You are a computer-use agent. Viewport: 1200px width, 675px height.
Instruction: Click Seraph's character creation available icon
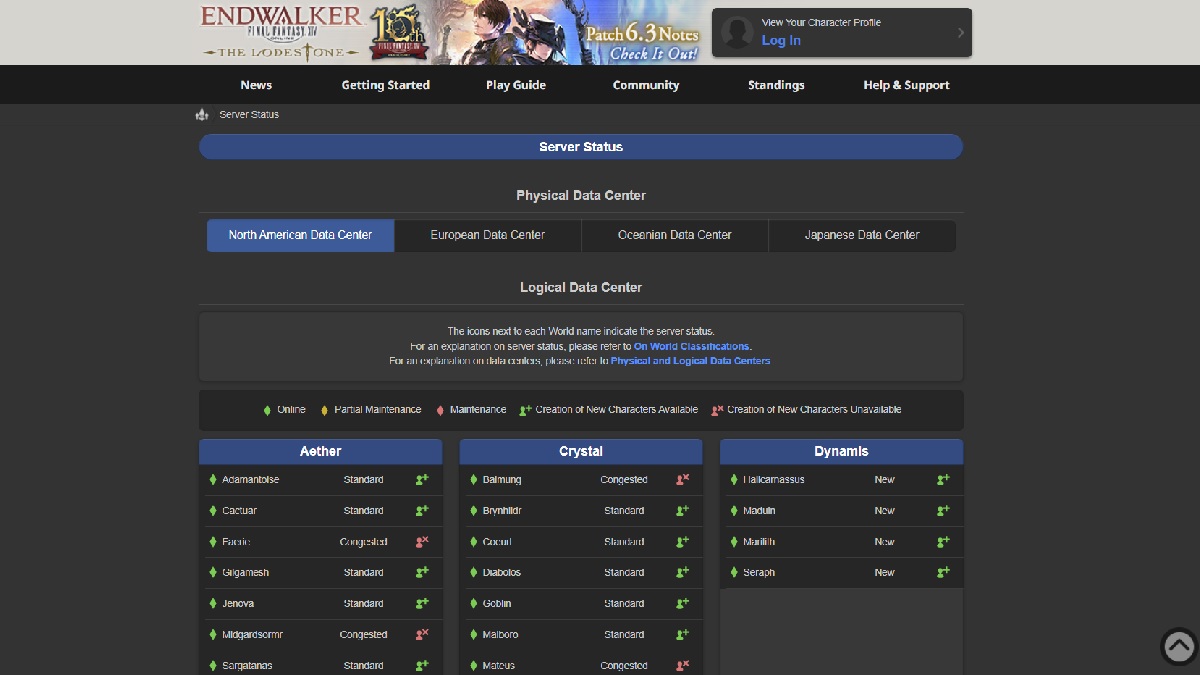[942, 573]
